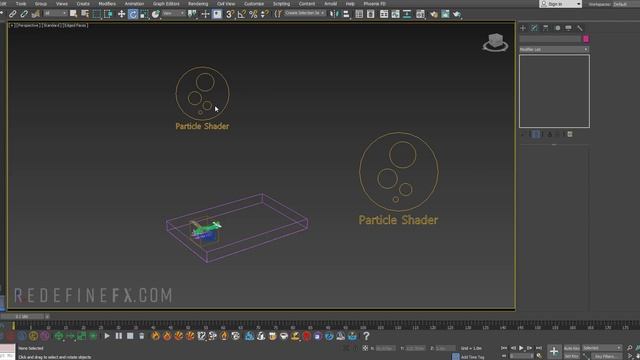This screenshot has width=640, height=360.
Task: Switch to the Create command panel tab
Action: pos(523,28)
